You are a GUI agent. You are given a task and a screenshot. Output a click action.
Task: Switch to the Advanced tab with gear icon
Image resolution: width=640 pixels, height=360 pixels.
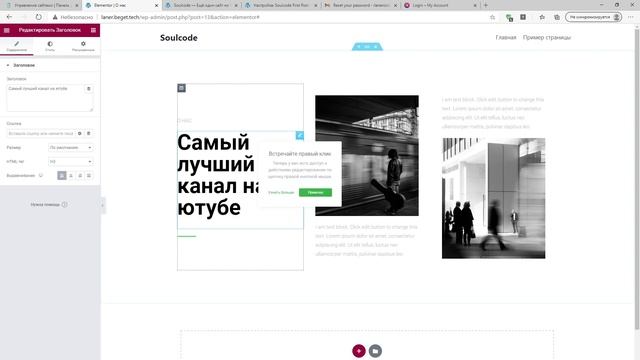click(83, 46)
